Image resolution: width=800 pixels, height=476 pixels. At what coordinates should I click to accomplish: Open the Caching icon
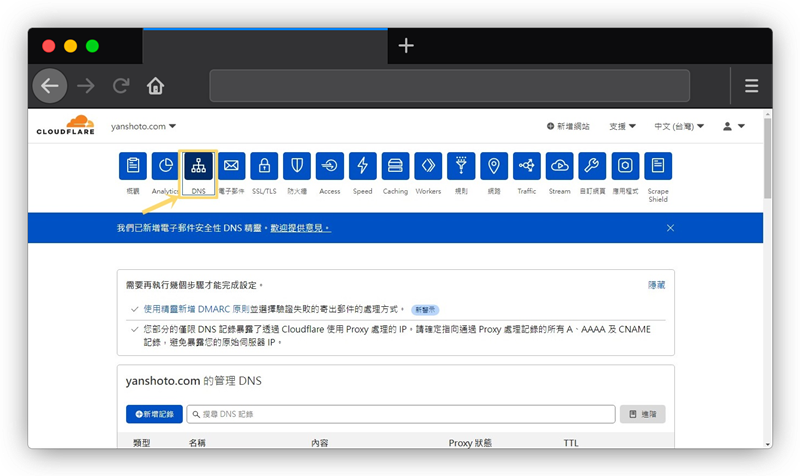pos(395,166)
